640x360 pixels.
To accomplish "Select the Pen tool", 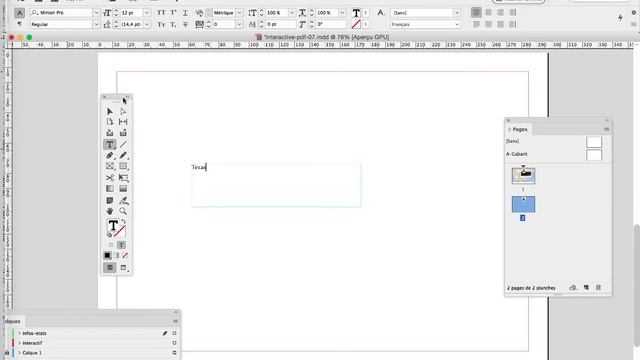I will [110, 155].
